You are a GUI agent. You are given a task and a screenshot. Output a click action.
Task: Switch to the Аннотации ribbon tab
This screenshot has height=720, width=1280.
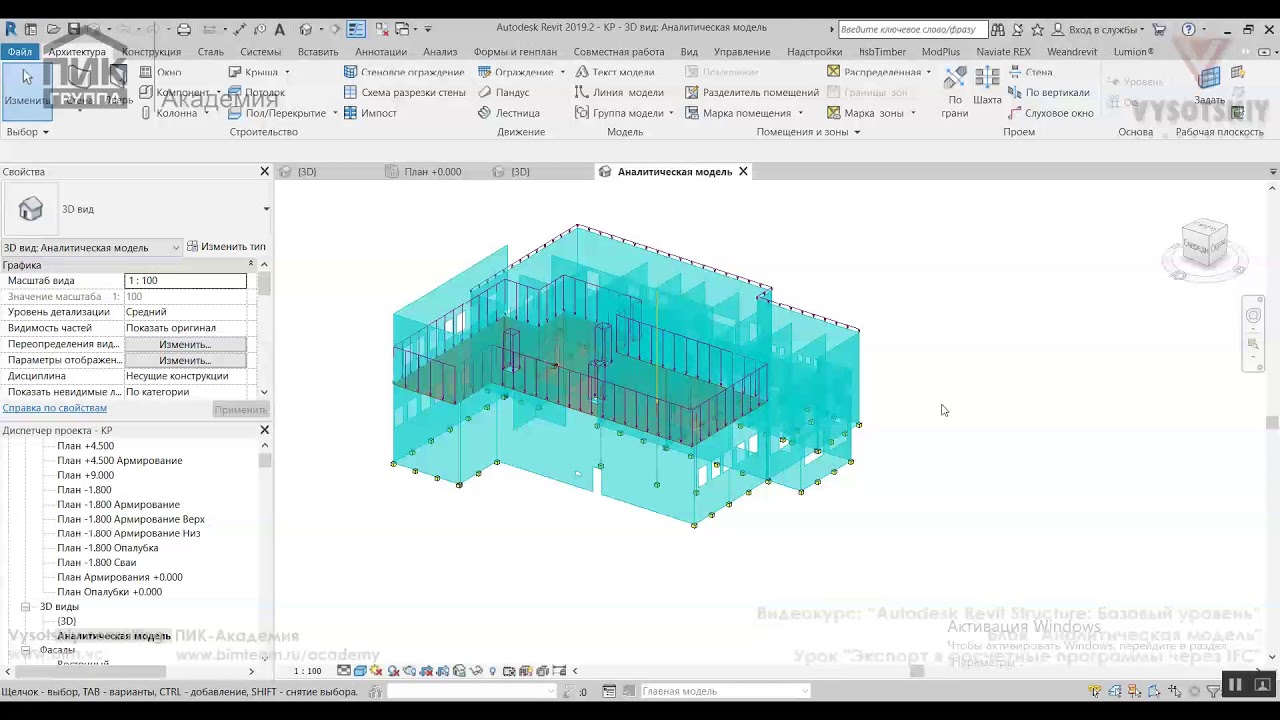tap(381, 52)
